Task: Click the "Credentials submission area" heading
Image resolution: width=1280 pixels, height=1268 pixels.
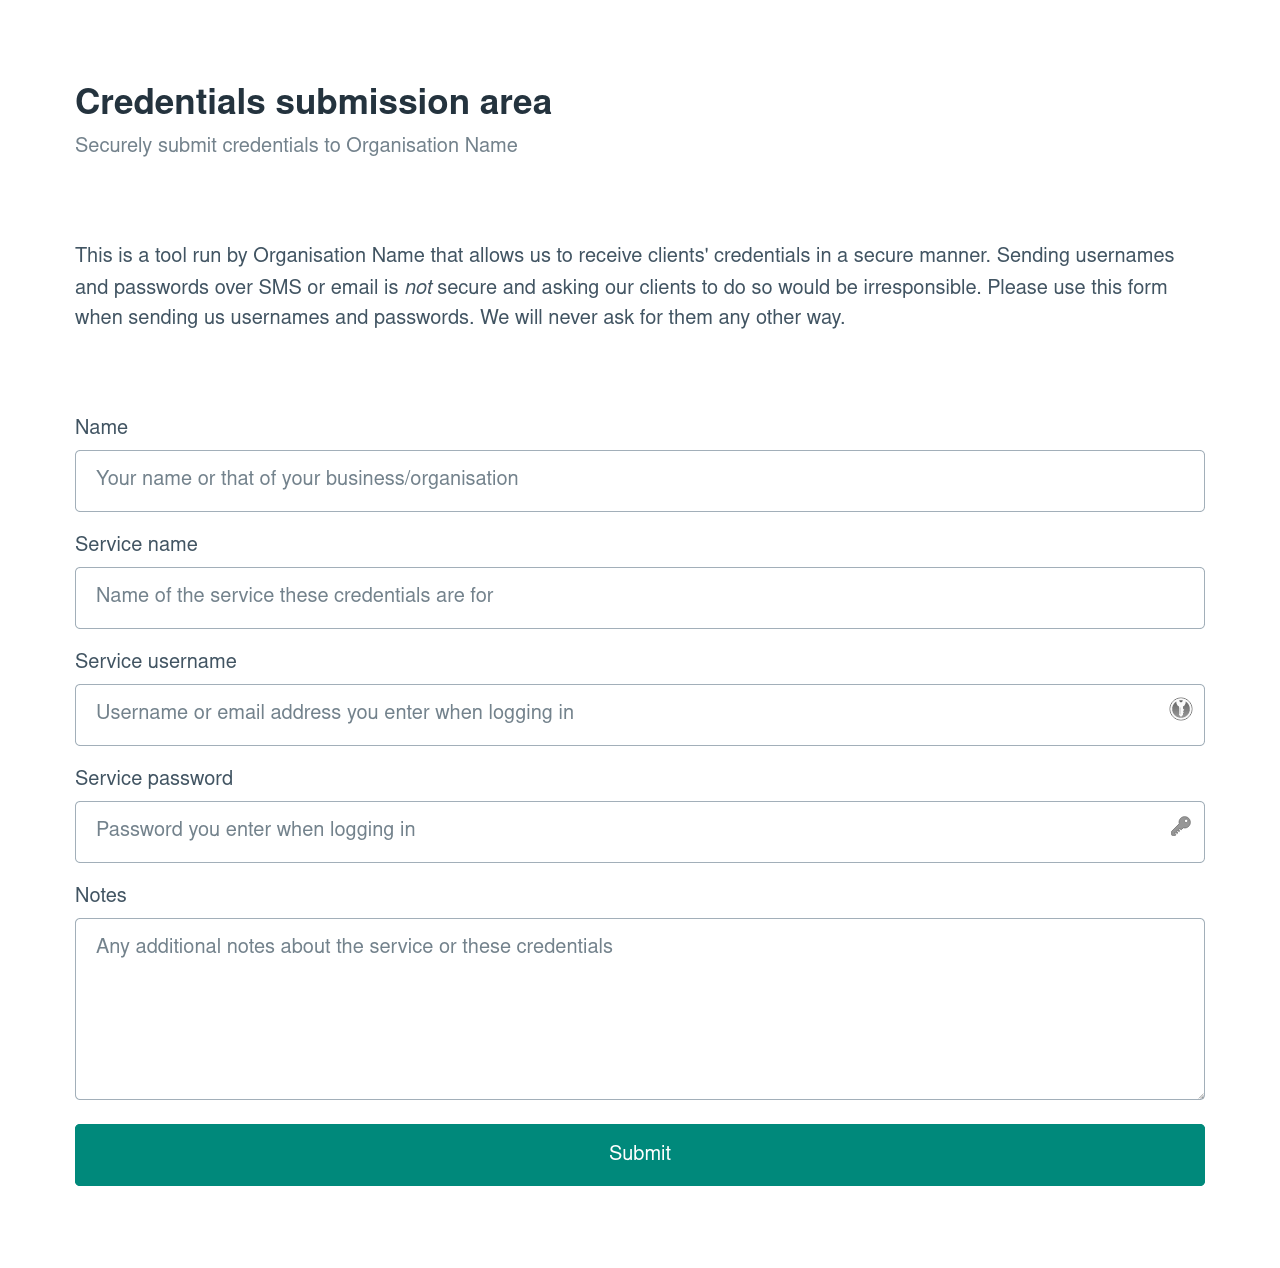Action: pyautogui.click(x=313, y=102)
